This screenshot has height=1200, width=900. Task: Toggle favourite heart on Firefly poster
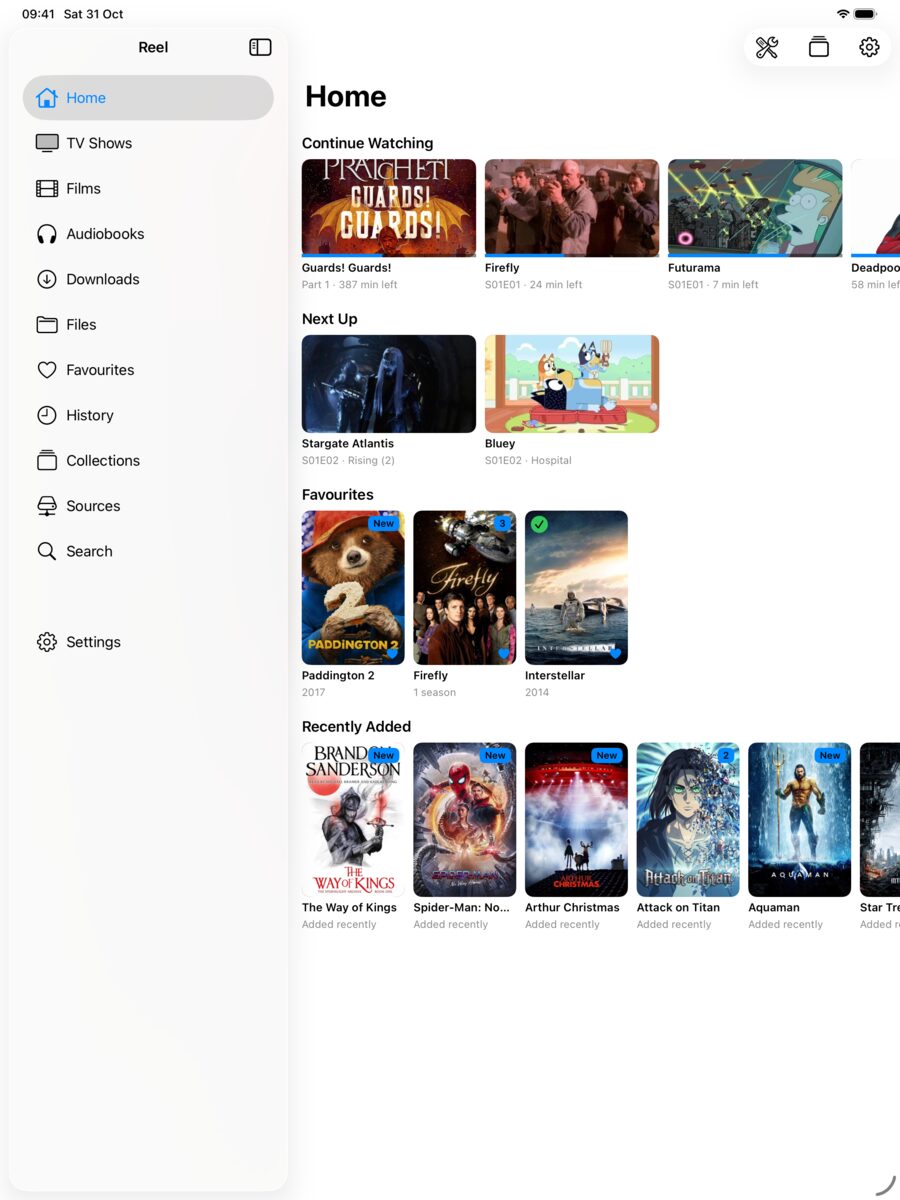pyautogui.click(x=504, y=653)
